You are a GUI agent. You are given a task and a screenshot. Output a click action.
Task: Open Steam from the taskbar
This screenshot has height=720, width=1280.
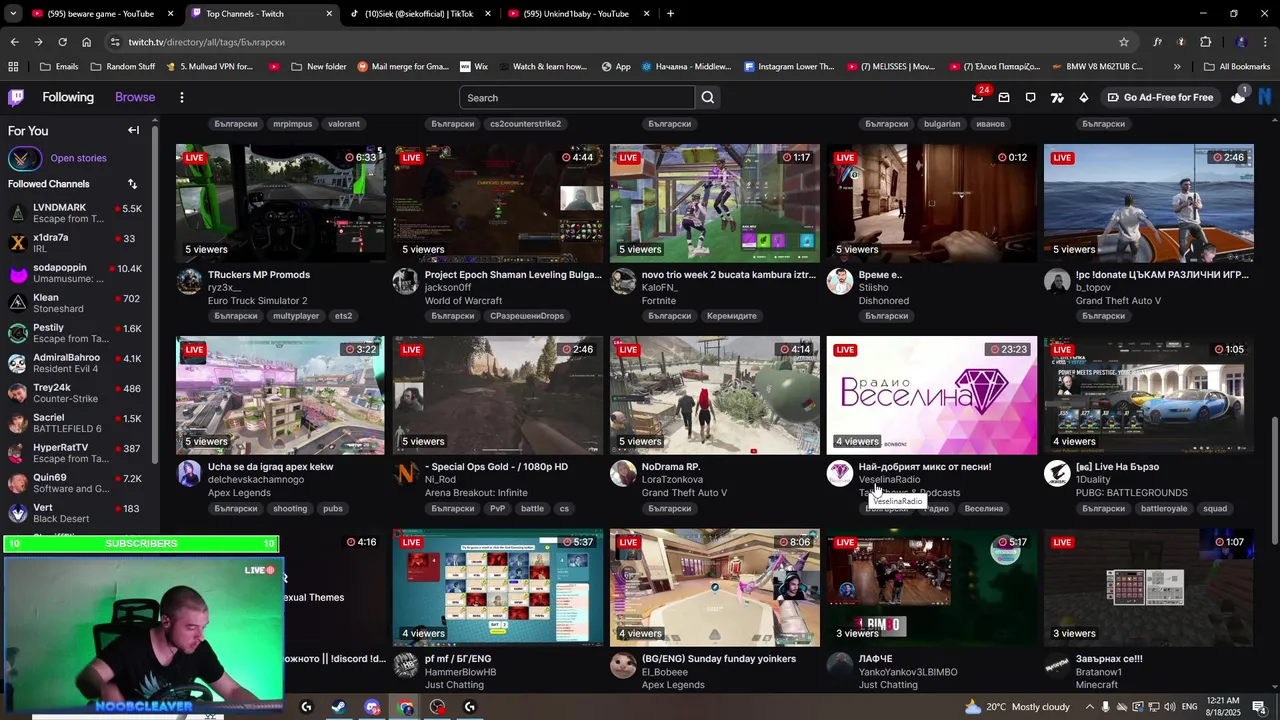(339, 707)
